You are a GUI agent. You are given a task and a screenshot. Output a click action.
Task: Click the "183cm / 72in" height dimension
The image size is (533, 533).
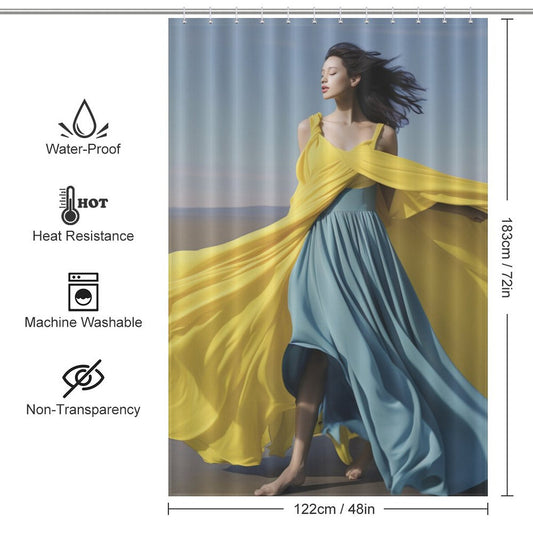pyautogui.click(x=507, y=258)
